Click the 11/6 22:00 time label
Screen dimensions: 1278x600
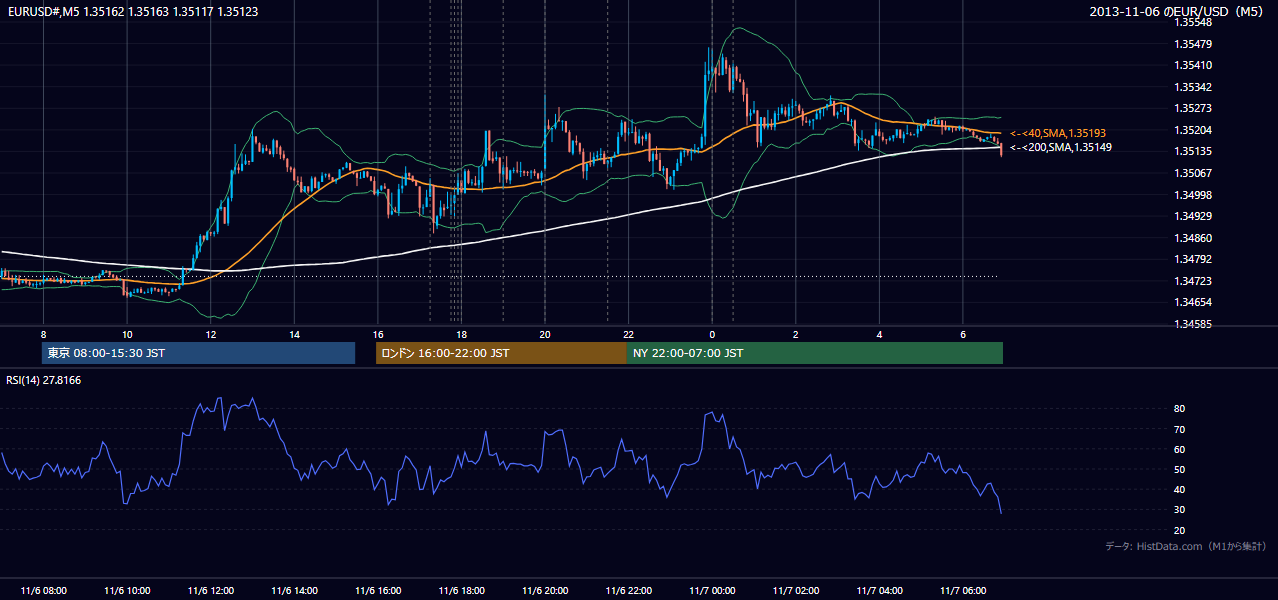coord(628,591)
